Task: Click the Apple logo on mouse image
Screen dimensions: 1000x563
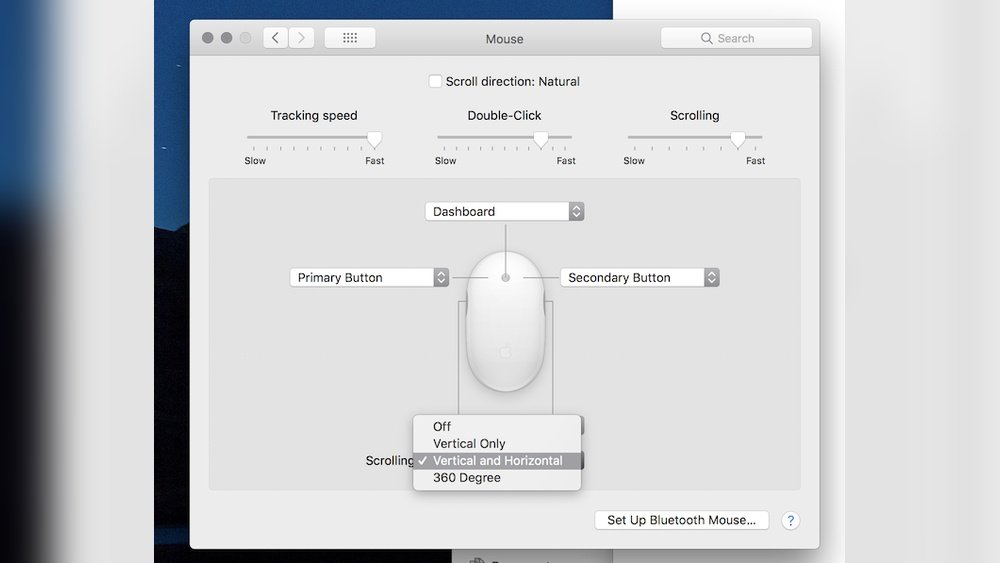Action: point(506,352)
